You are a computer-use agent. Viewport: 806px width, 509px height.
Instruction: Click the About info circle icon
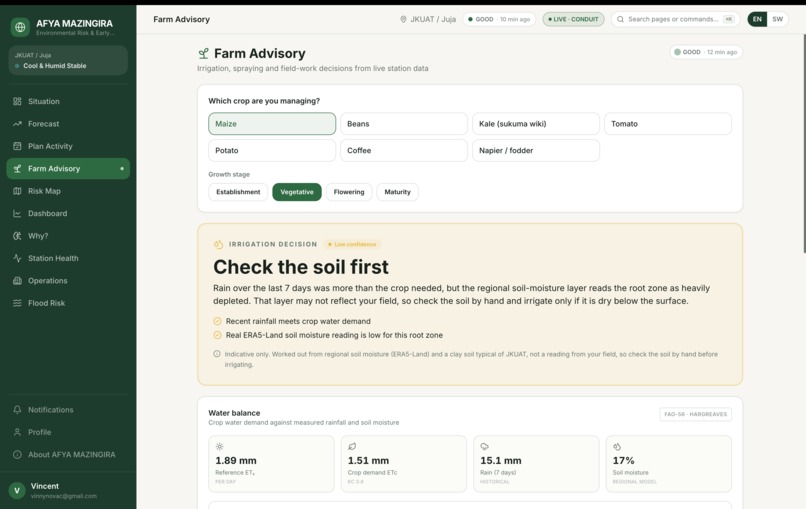point(17,455)
